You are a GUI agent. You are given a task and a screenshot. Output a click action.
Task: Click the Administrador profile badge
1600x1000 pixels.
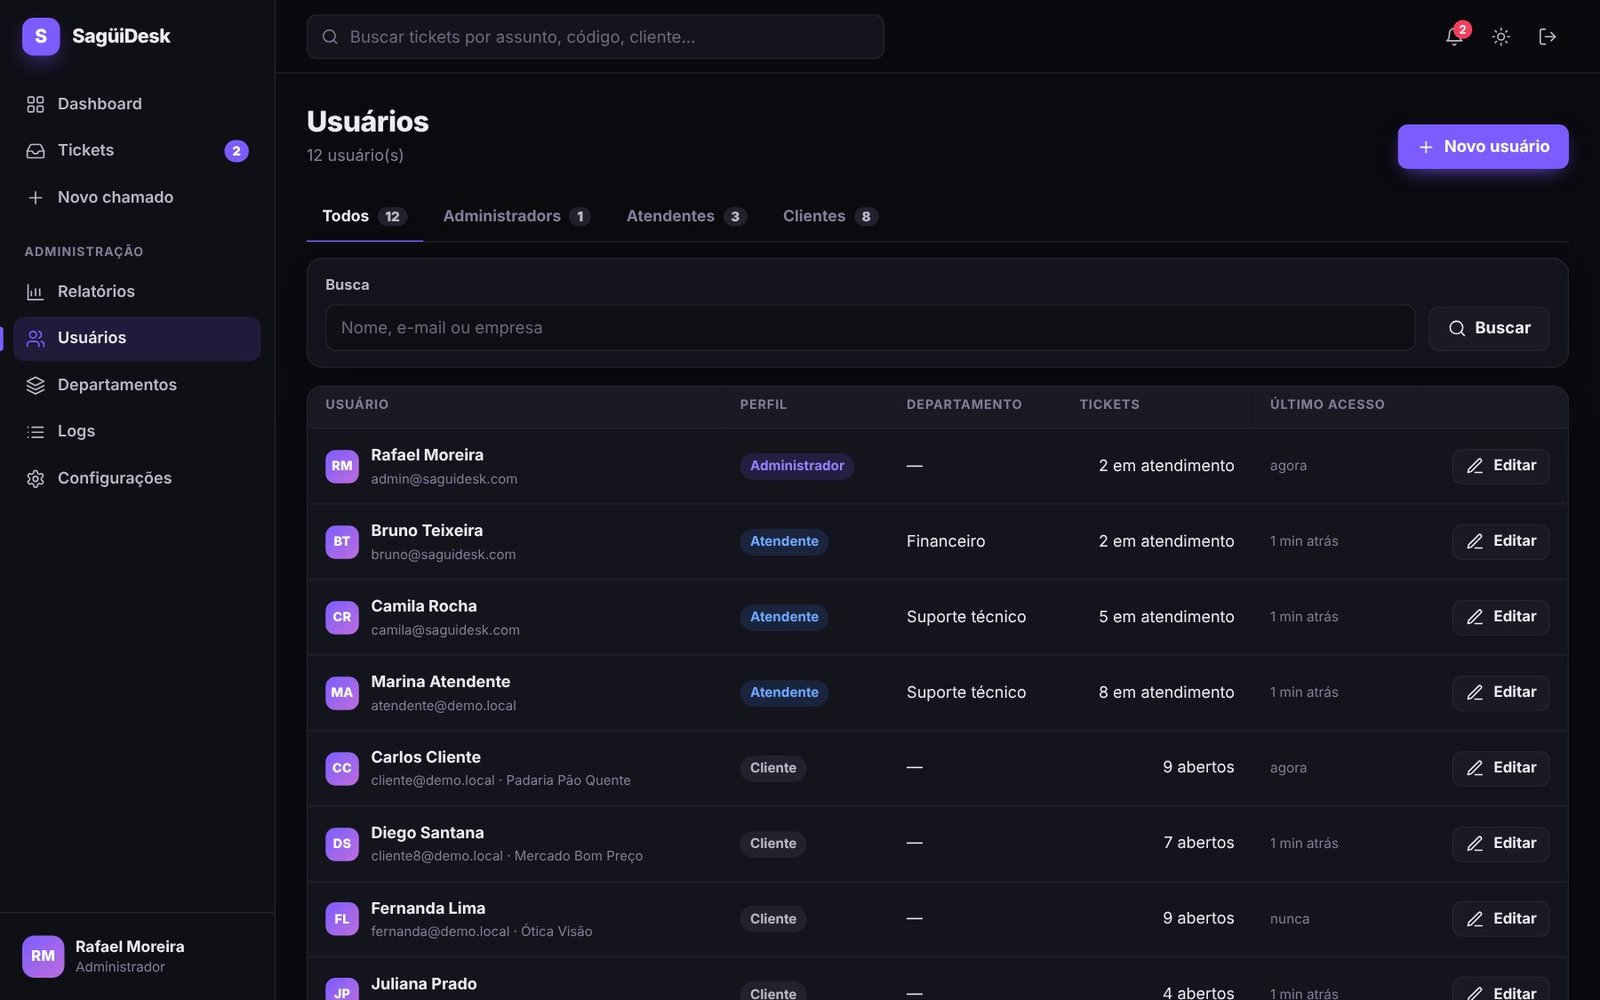(797, 466)
